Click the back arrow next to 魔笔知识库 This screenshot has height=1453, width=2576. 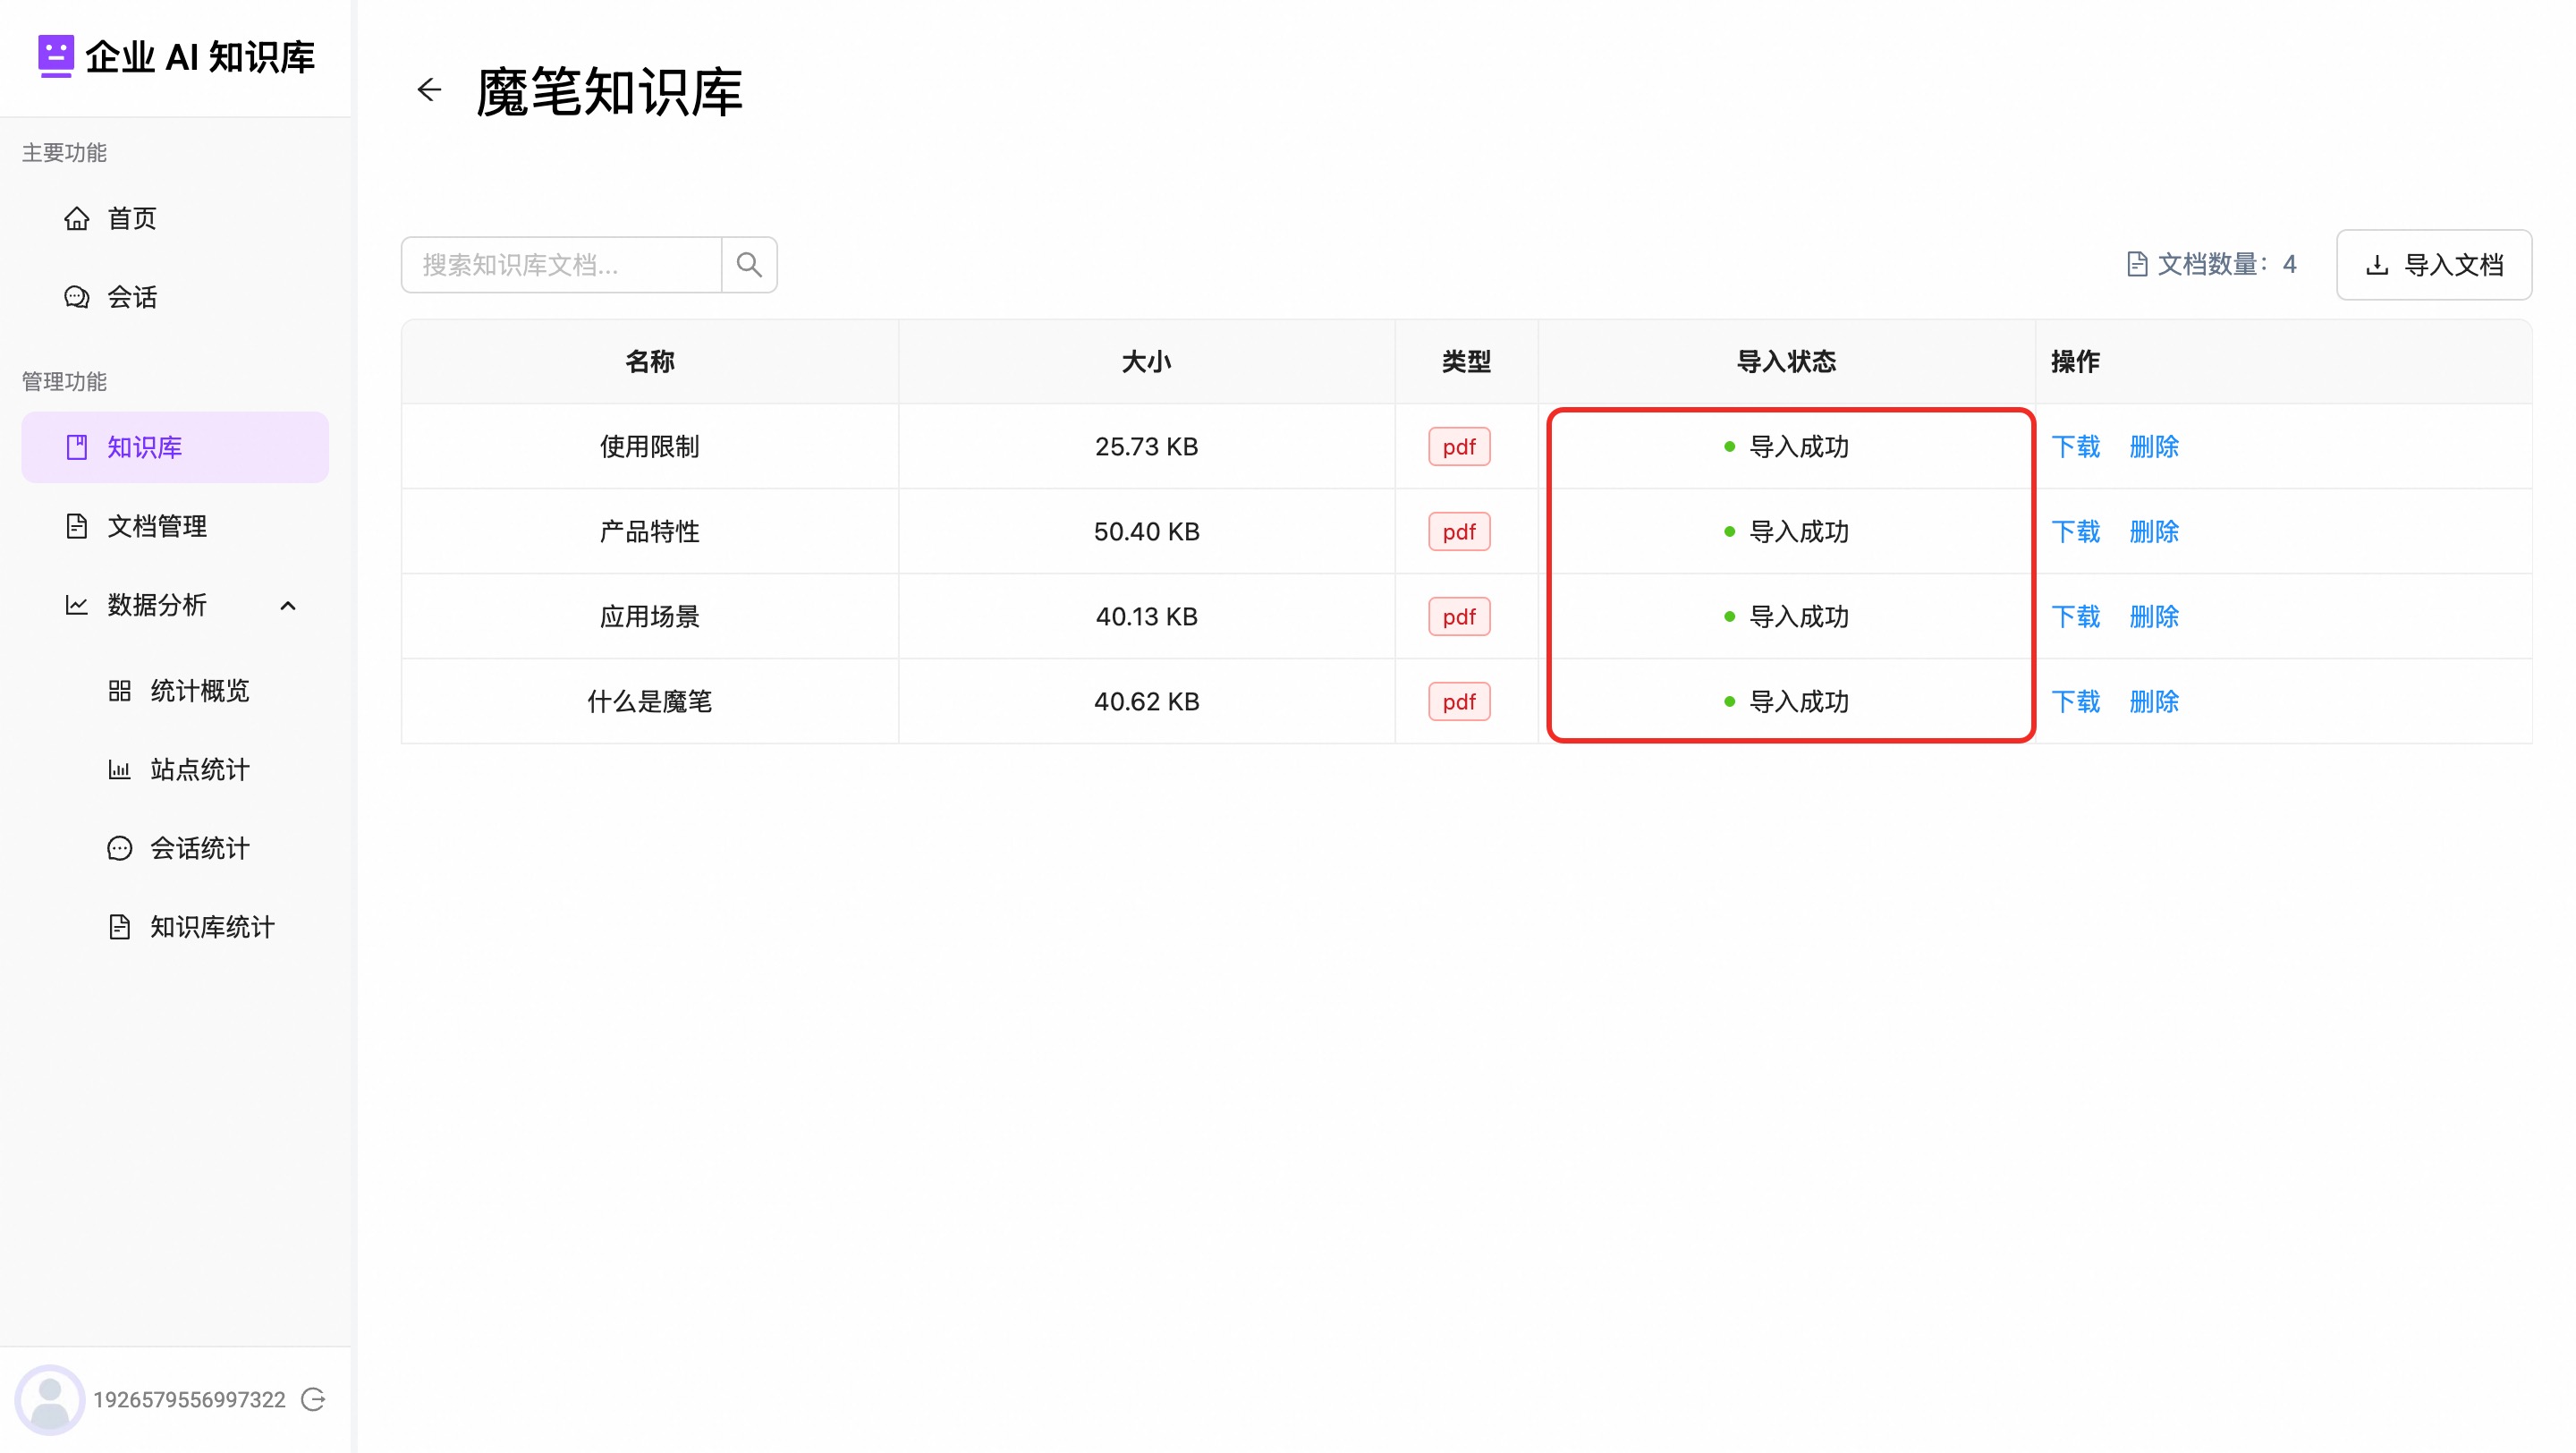tap(429, 90)
